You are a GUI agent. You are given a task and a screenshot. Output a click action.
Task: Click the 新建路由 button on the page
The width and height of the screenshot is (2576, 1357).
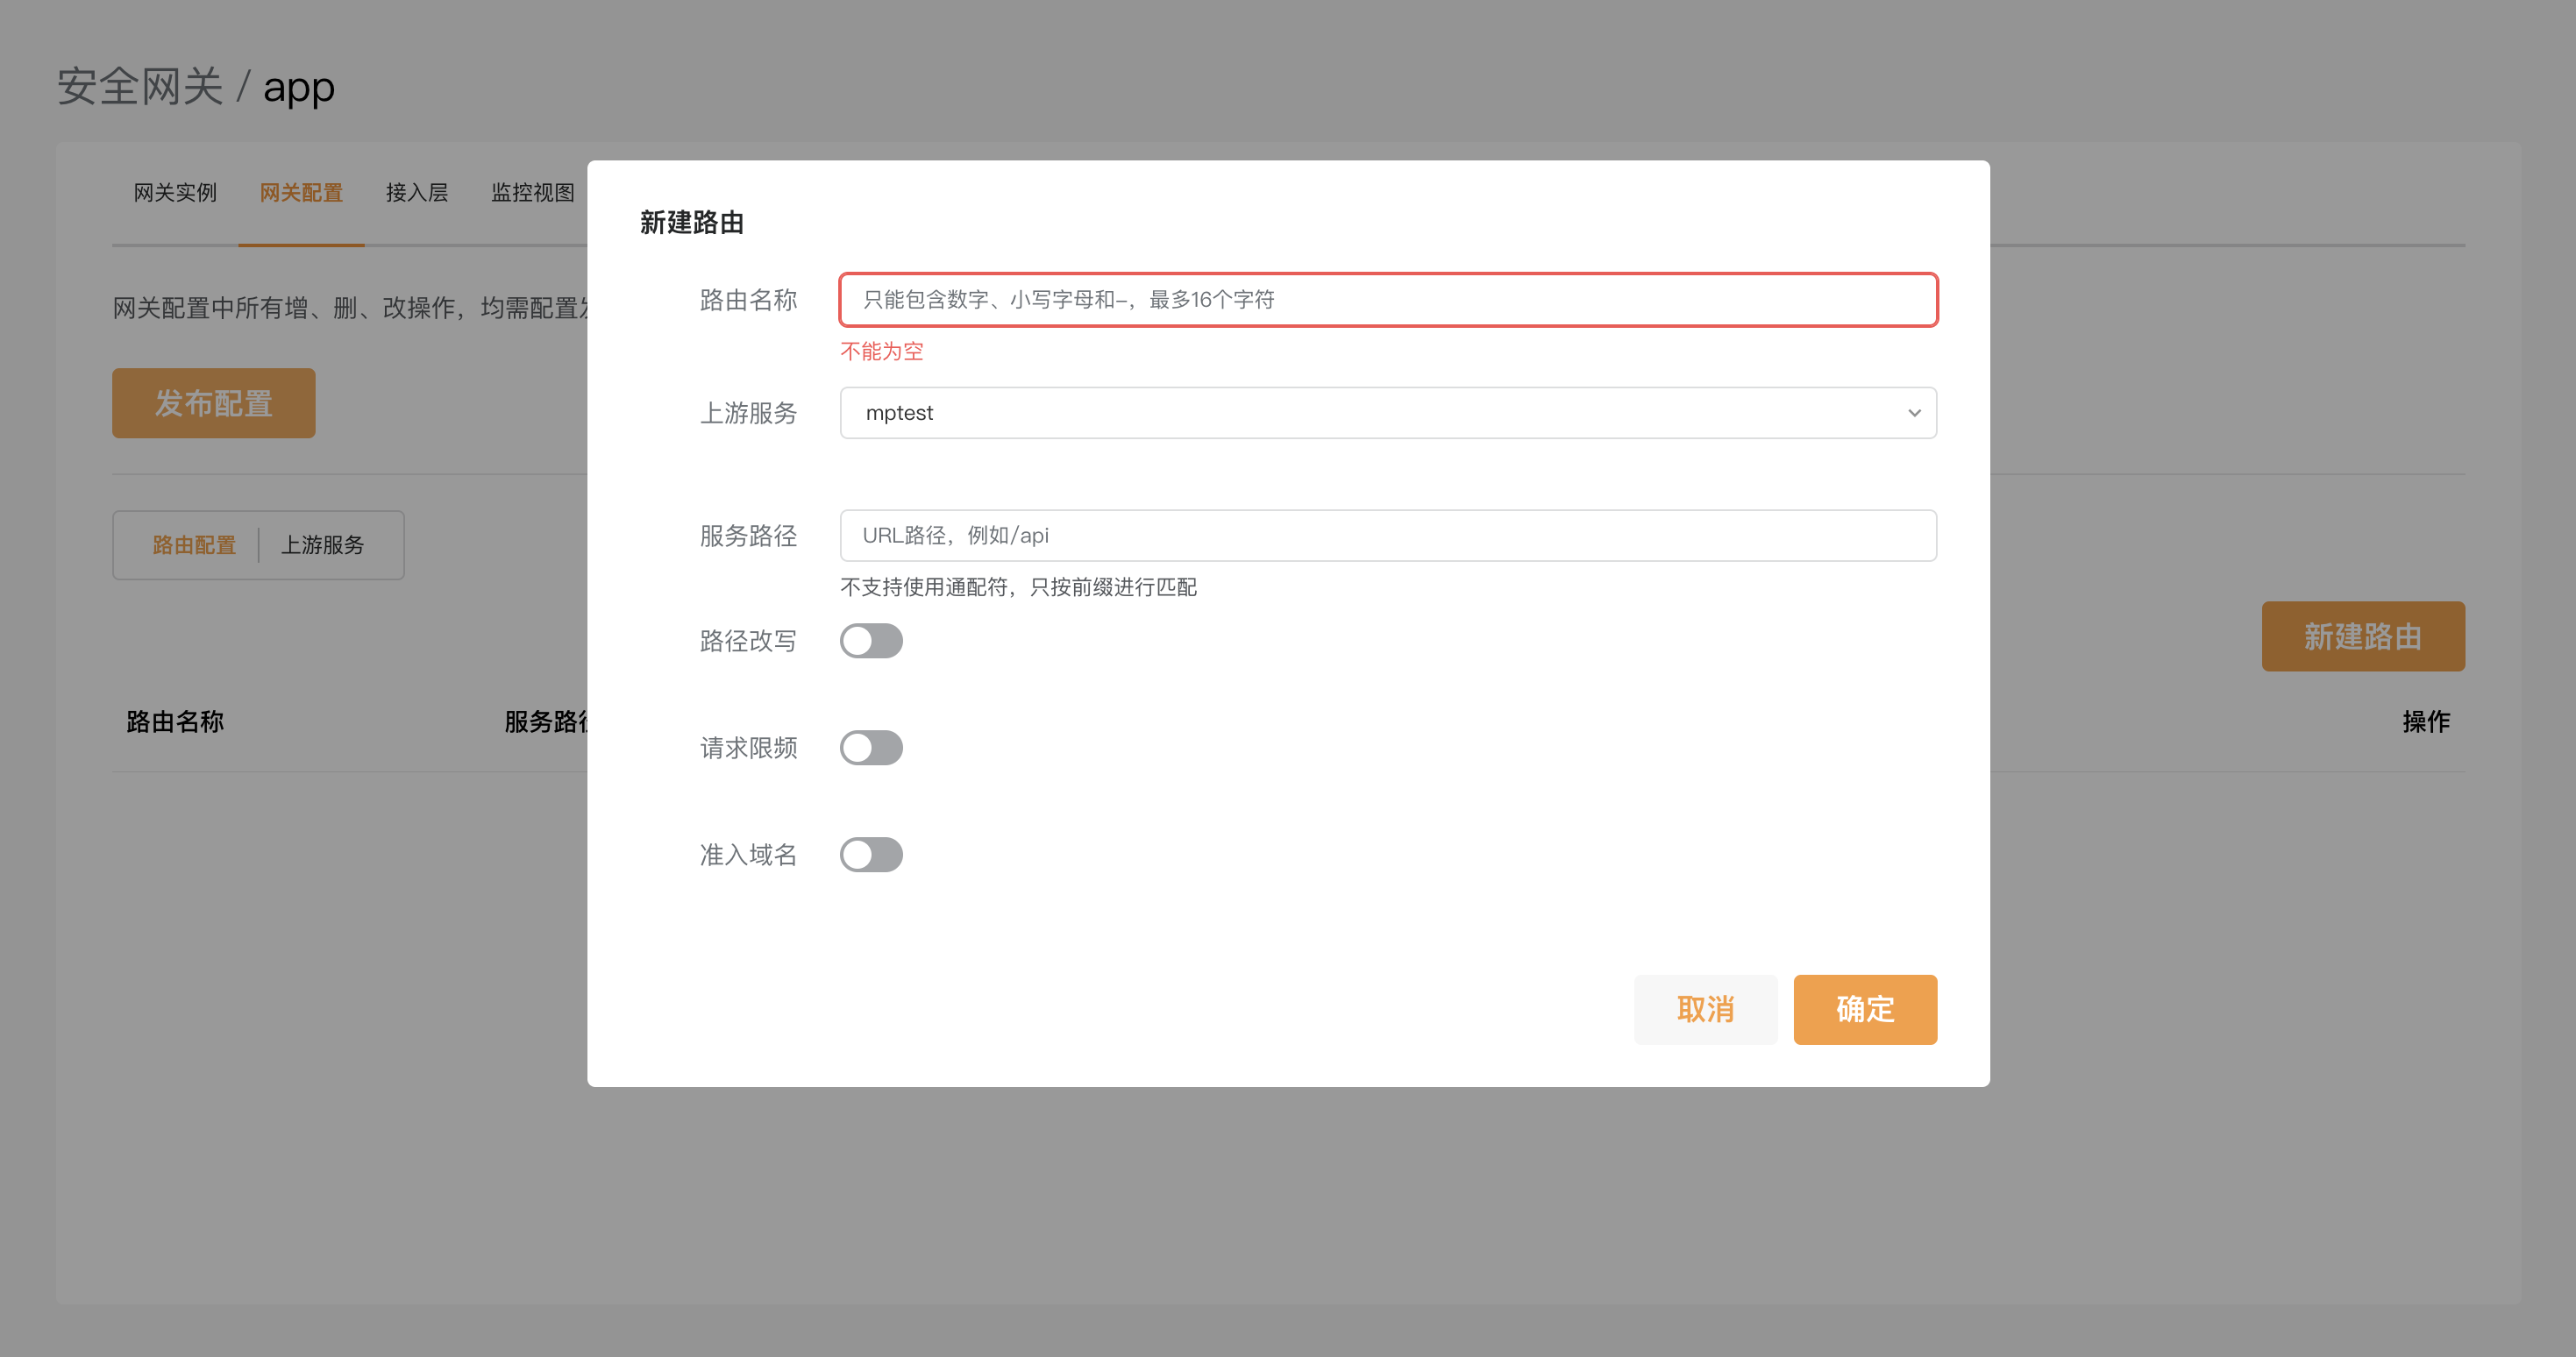coord(2362,636)
